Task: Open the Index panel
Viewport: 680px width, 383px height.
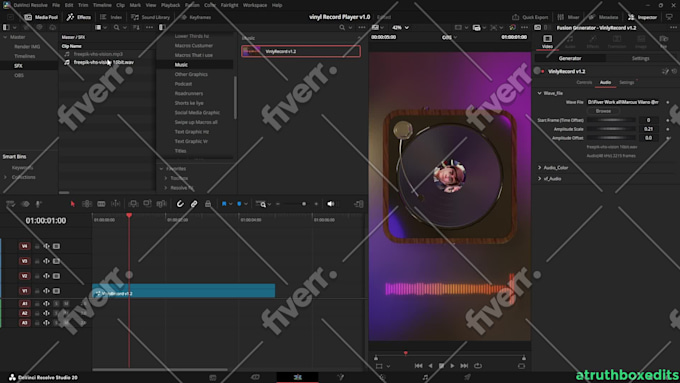Action: [111, 17]
